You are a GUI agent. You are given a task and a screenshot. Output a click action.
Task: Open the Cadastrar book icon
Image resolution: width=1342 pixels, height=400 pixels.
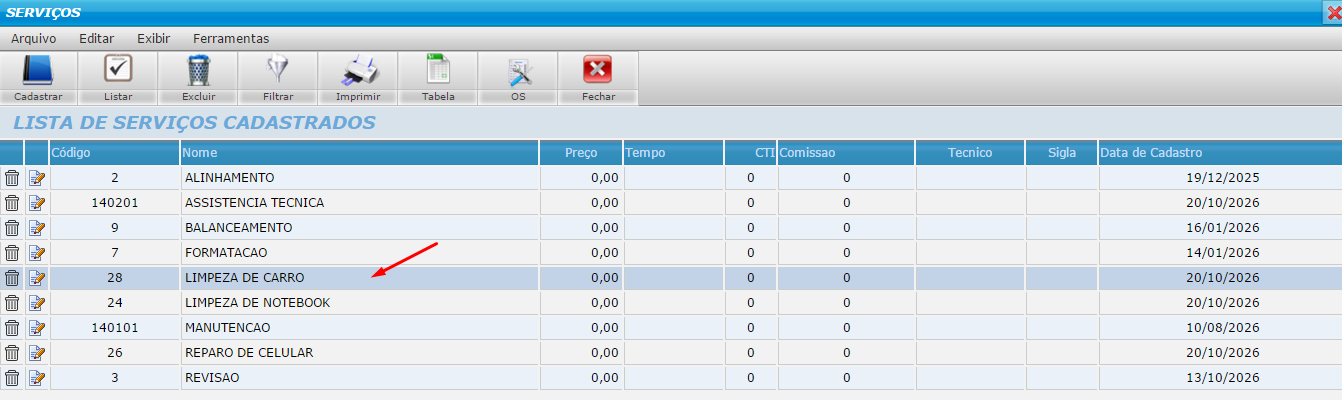pos(38,70)
